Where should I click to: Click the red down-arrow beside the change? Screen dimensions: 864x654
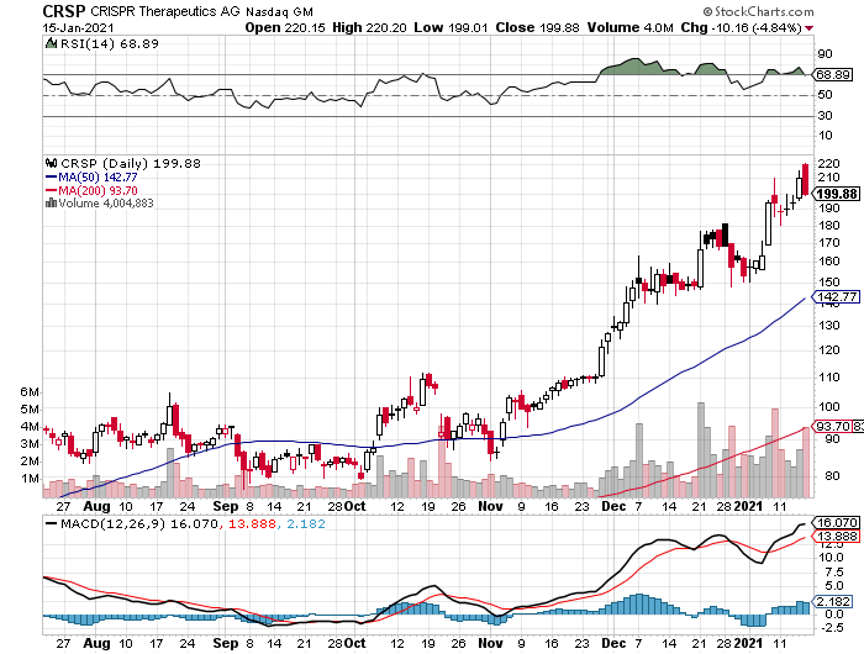[809, 28]
